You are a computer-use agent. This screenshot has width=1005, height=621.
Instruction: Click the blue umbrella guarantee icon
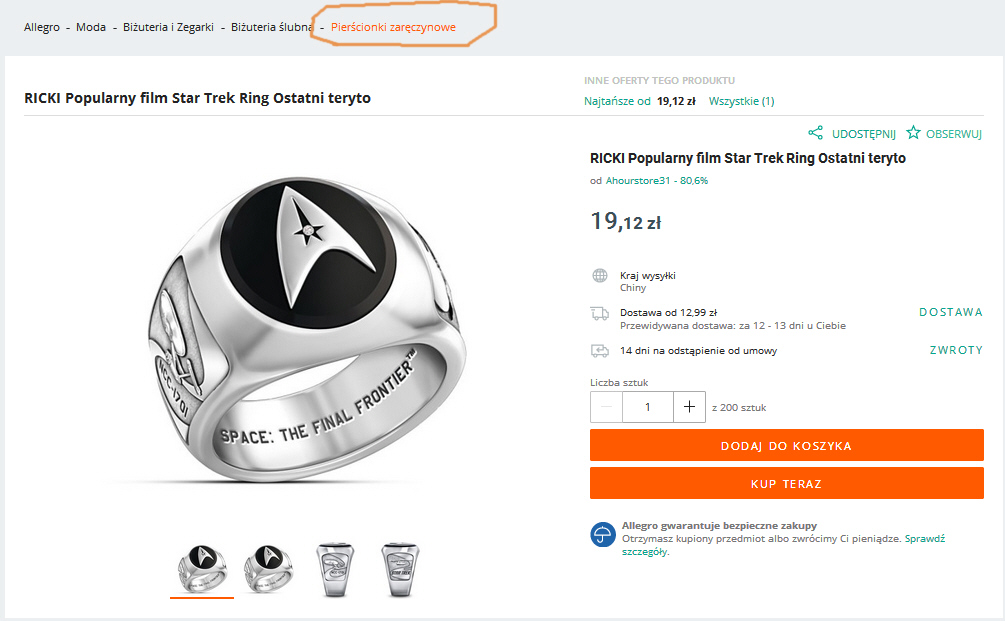pyautogui.click(x=602, y=534)
